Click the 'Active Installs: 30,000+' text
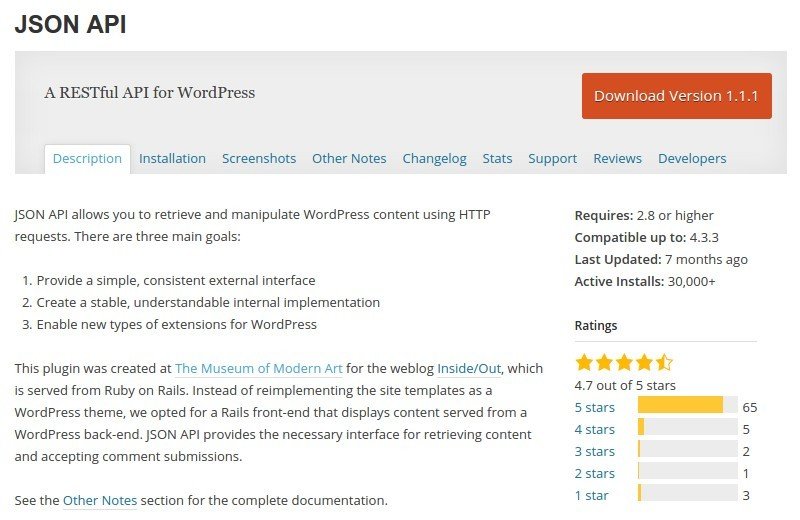 point(645,281)
